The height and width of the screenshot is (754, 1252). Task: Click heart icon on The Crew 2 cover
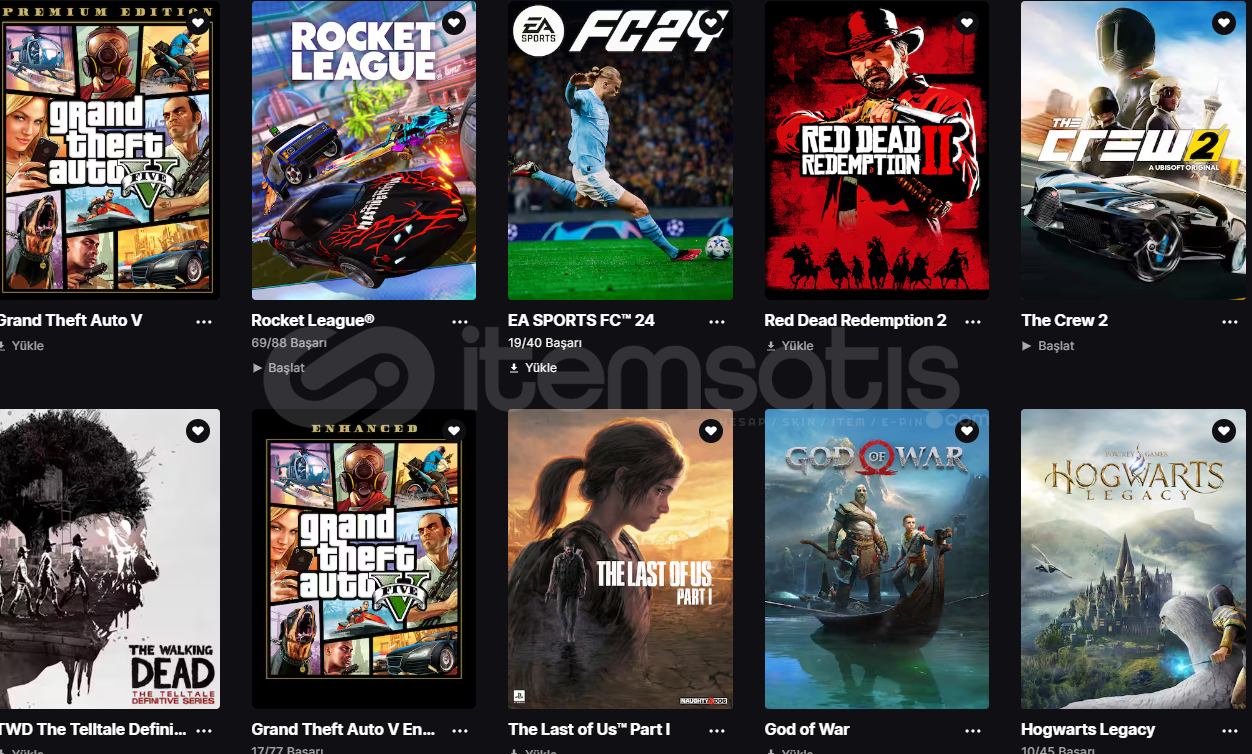pyautogui.click(x=1224, y=22)
